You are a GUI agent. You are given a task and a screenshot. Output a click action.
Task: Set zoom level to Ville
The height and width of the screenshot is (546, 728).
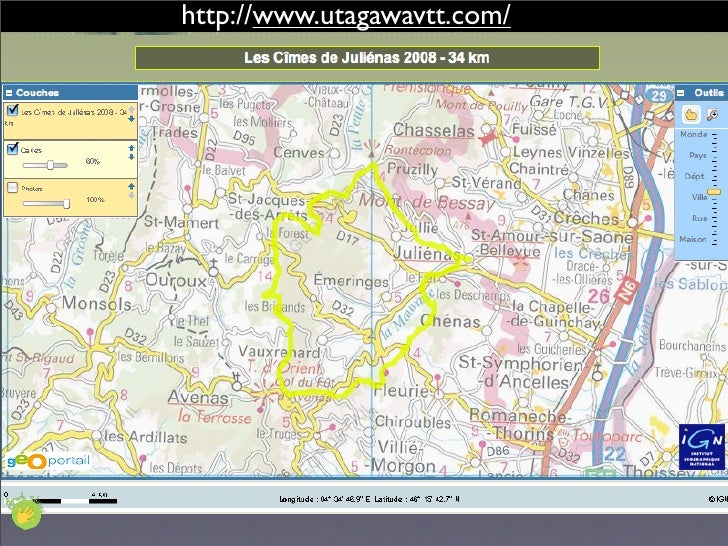tap(700, 197)
